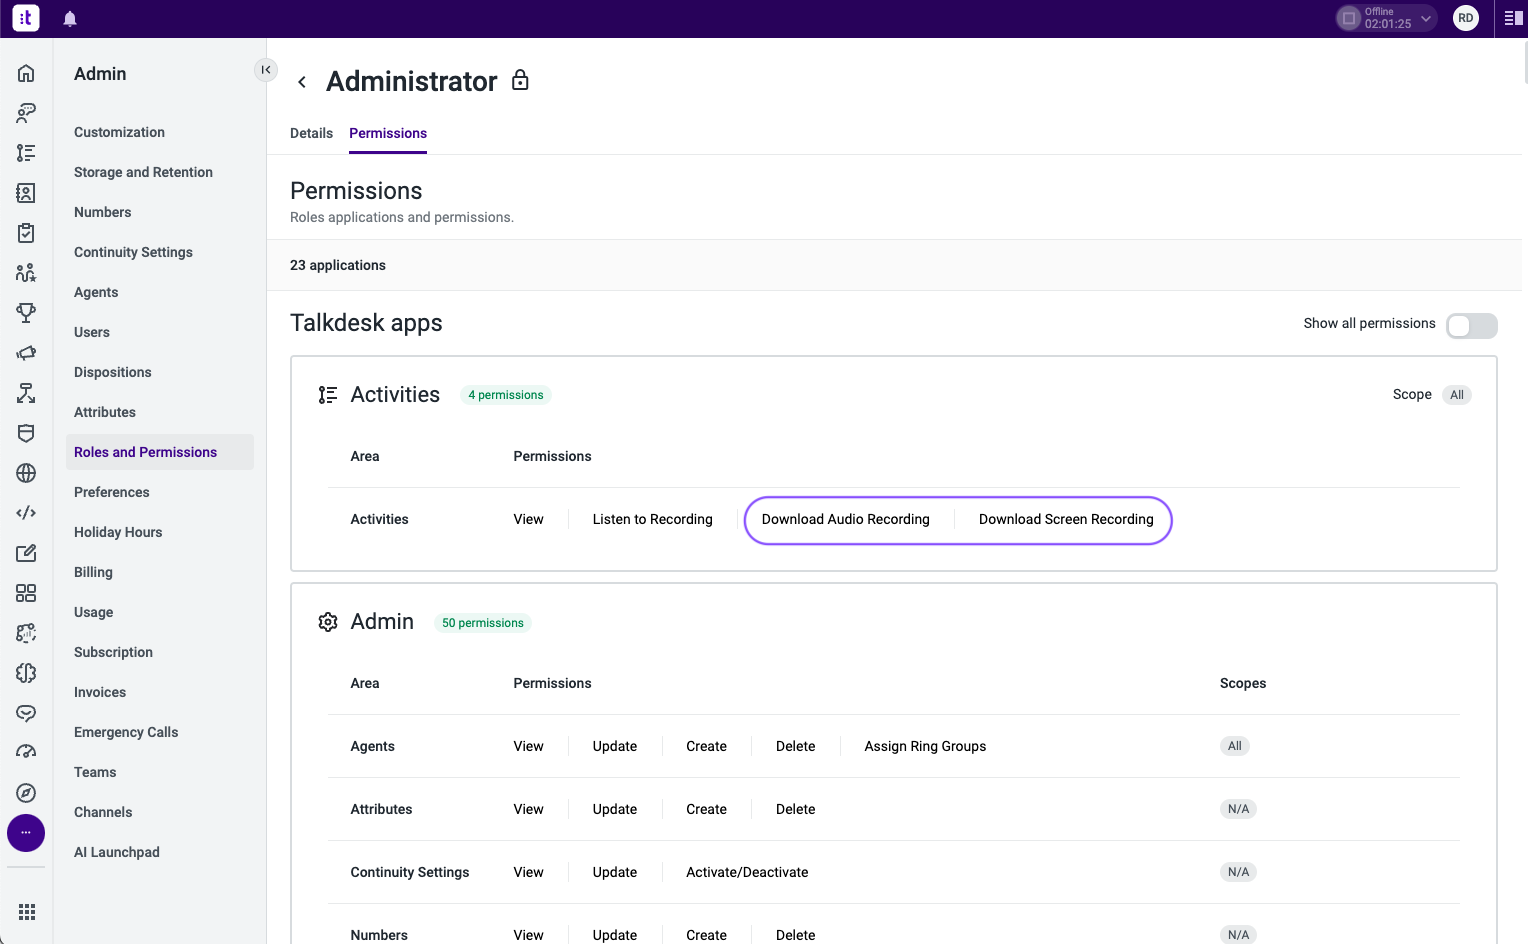Toggle the right side panel icon
Viewport: 1528px width, 944px height.
point(1513,18)
